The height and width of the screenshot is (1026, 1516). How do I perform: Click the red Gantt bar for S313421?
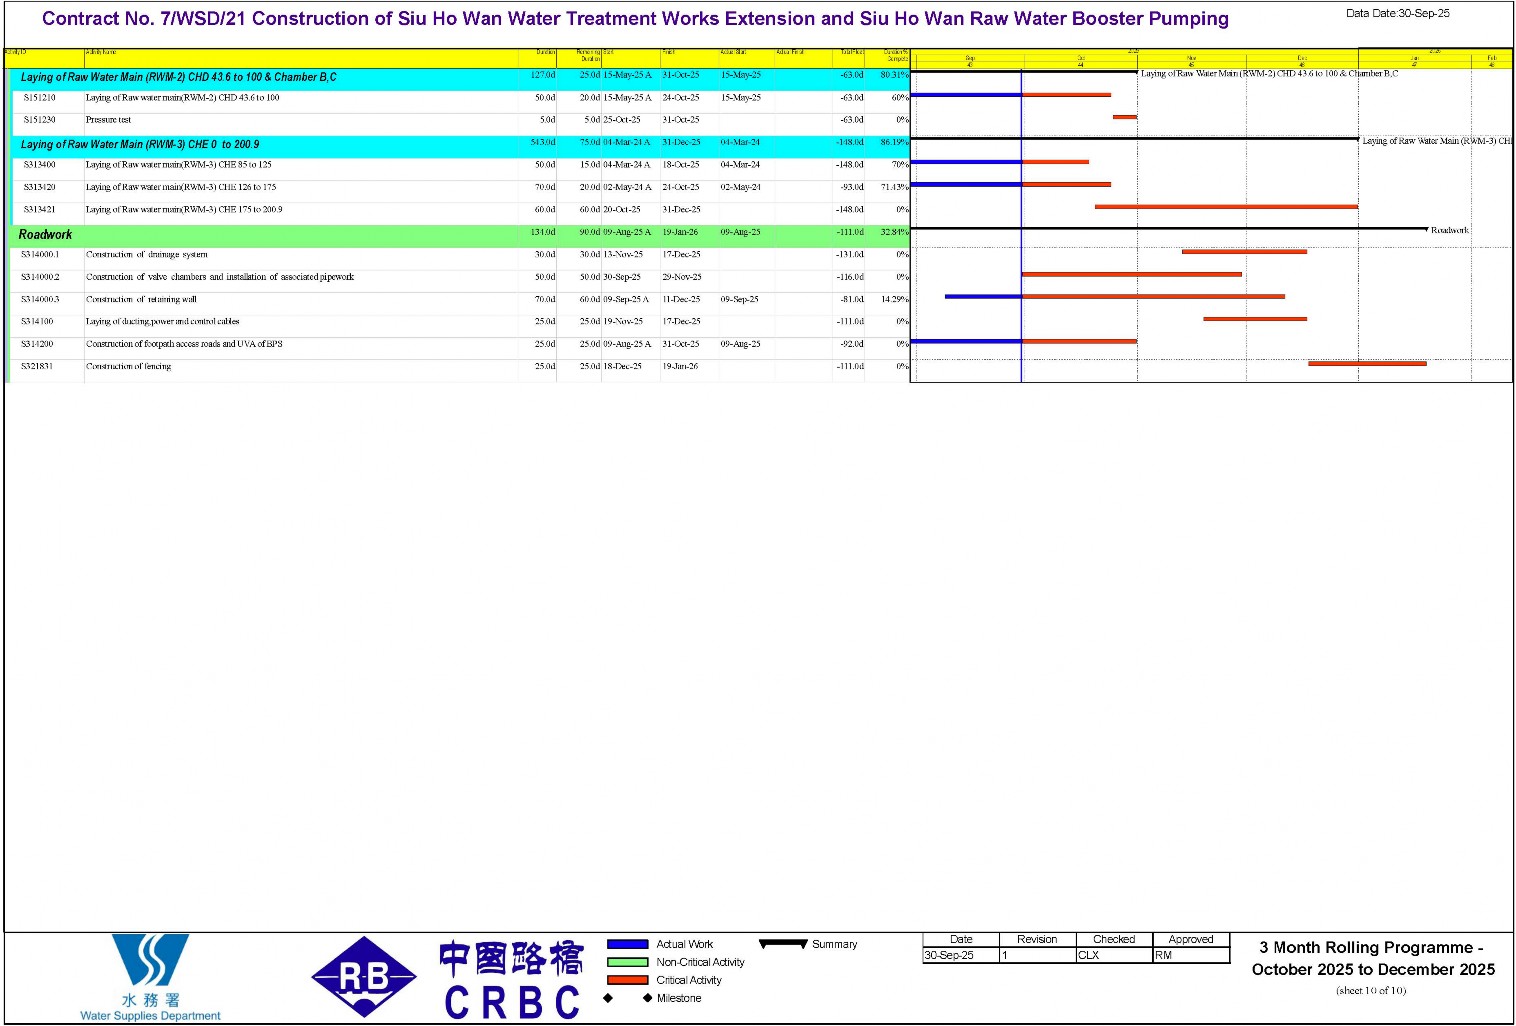click(1226, 207)
